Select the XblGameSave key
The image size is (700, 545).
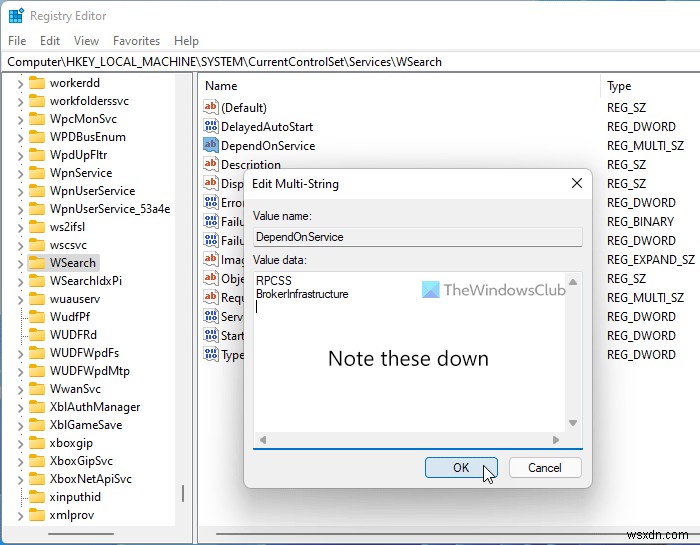[86, 425]
